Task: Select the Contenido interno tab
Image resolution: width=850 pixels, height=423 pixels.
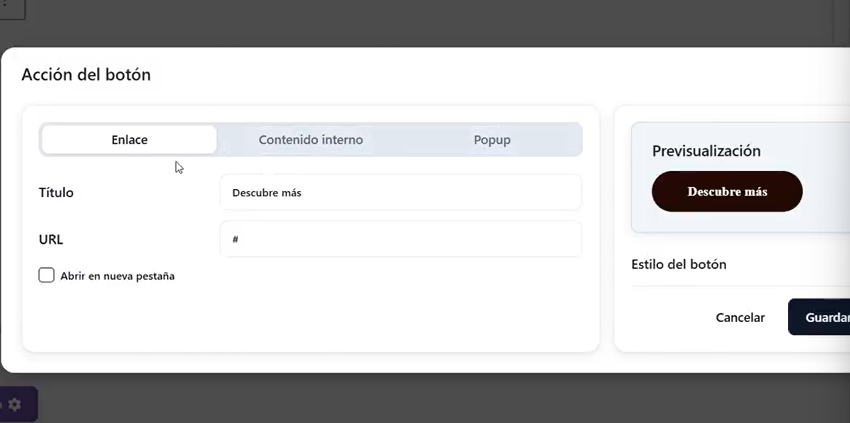Action: (310, 140)
